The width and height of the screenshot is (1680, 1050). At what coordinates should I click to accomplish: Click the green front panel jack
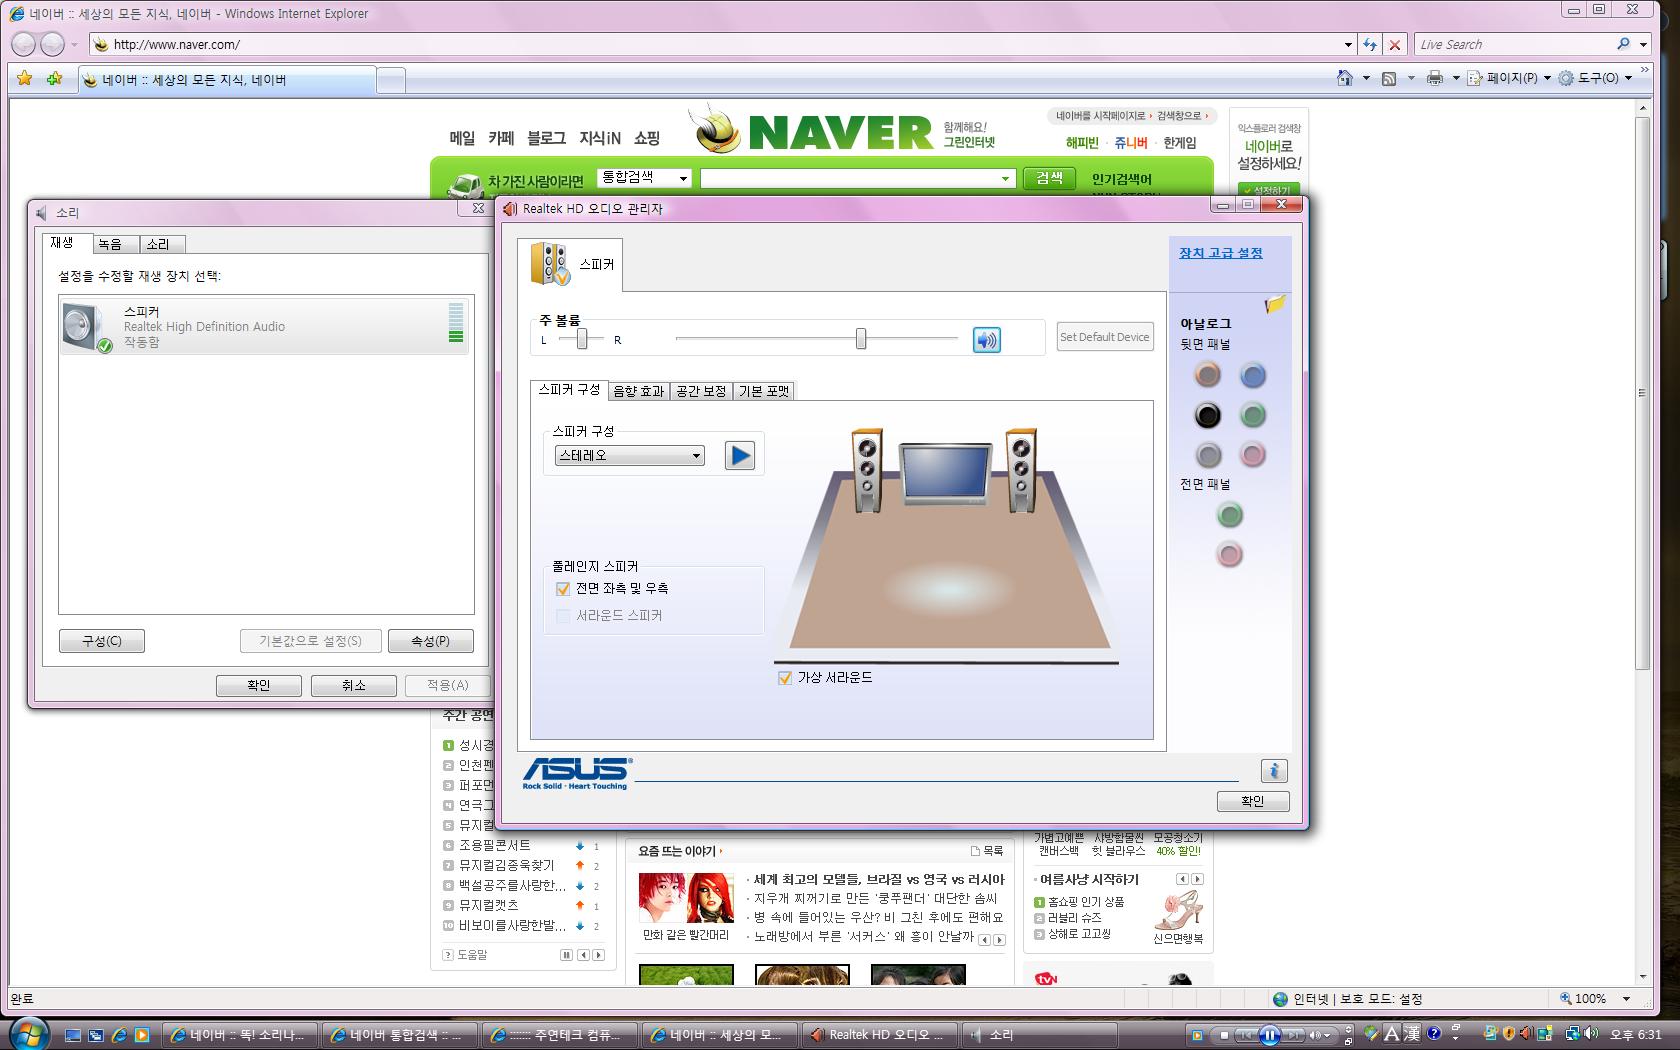coord(1229,515)
